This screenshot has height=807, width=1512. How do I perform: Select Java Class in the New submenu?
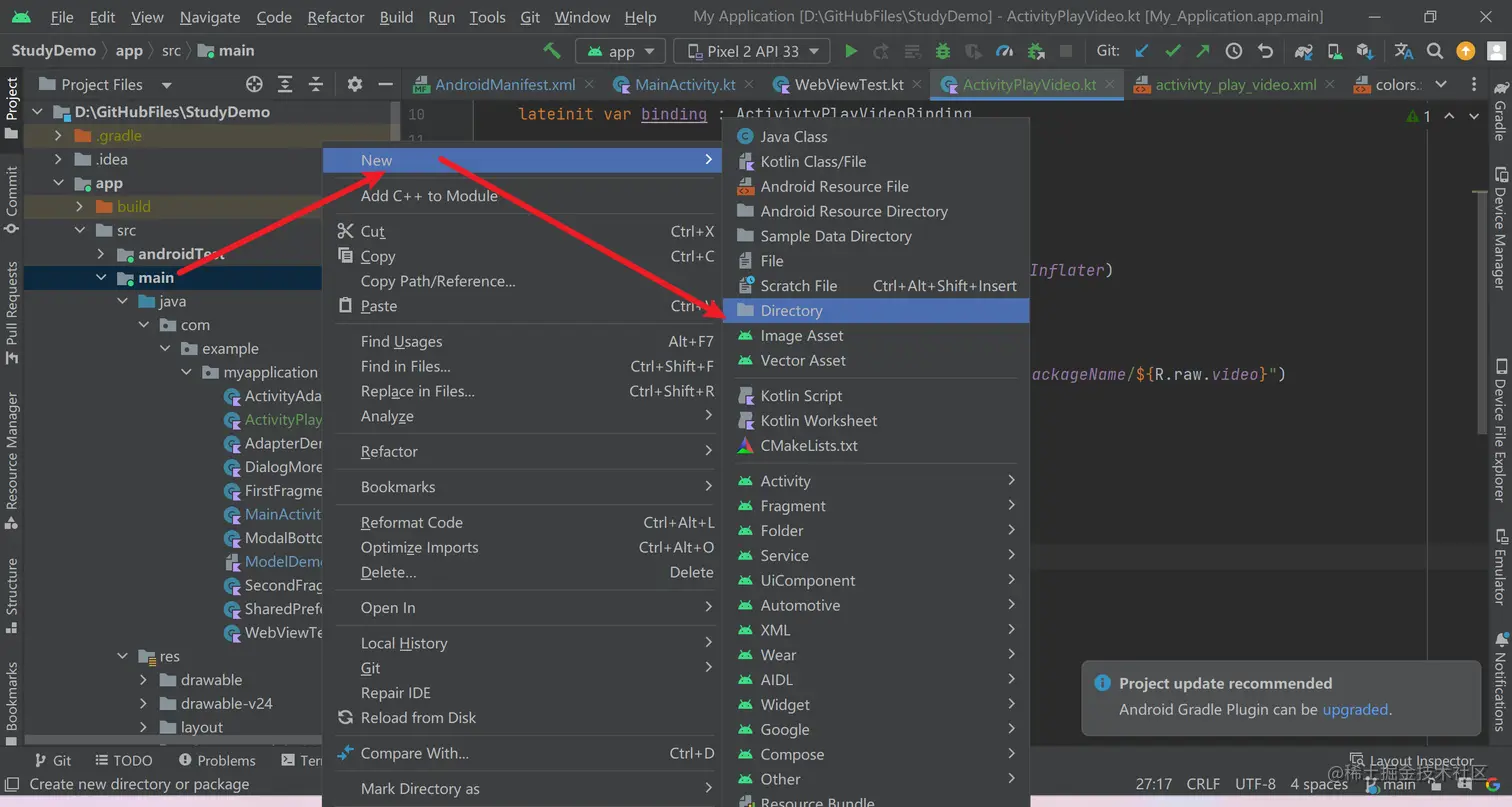[x=876, y=136]
